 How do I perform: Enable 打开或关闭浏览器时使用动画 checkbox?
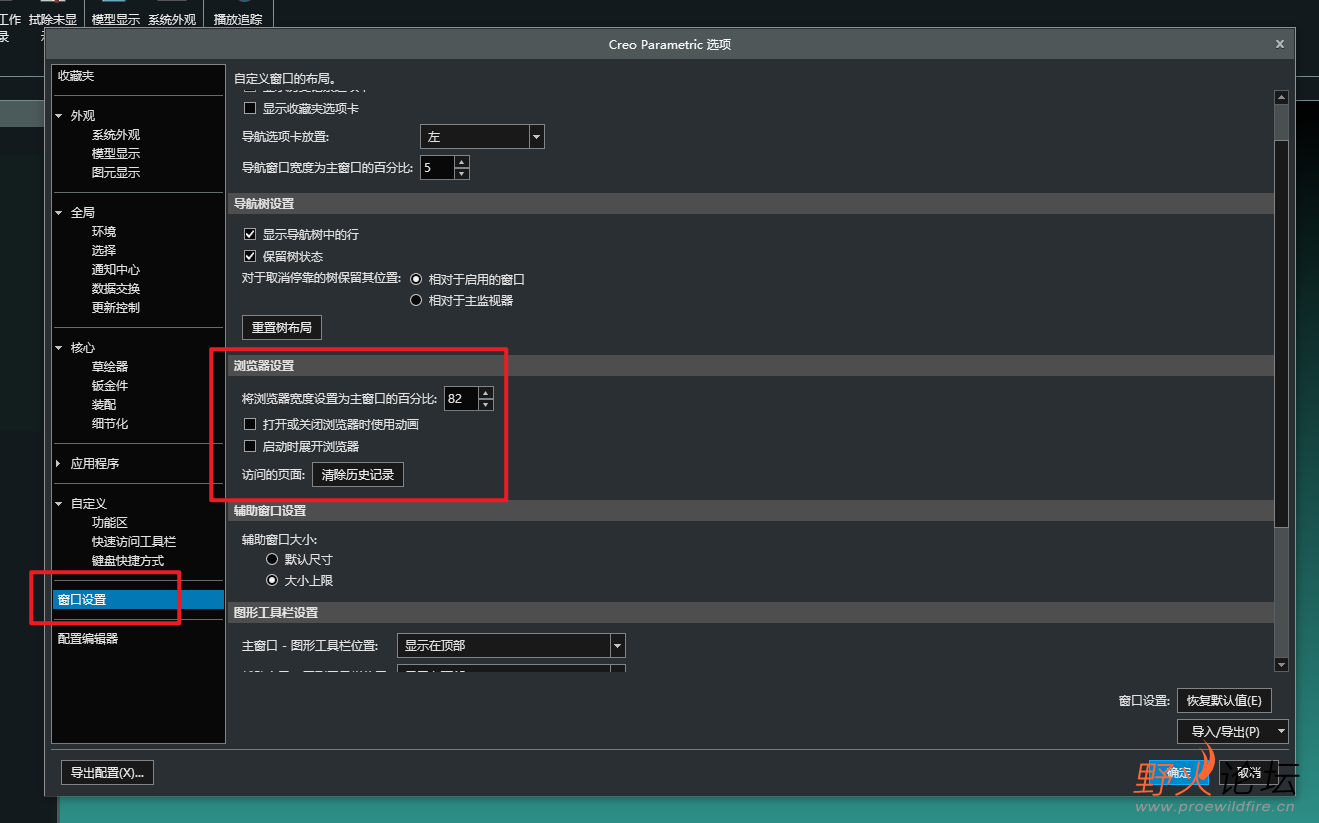point(250,424)
